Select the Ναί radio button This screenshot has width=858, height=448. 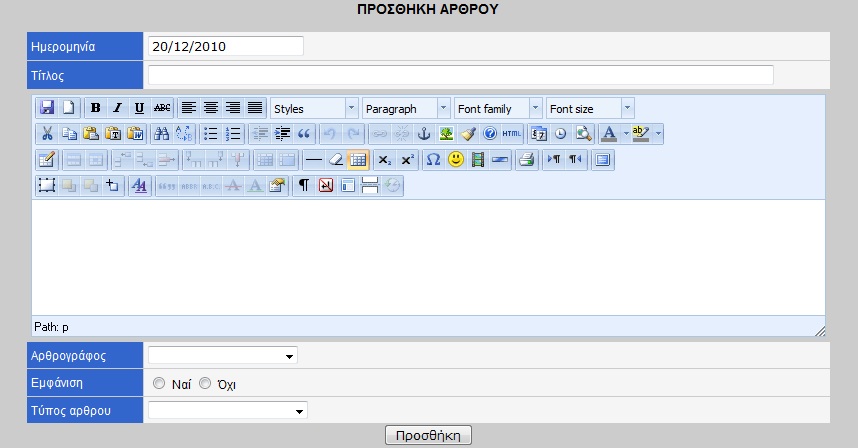(x=159, y=383)
